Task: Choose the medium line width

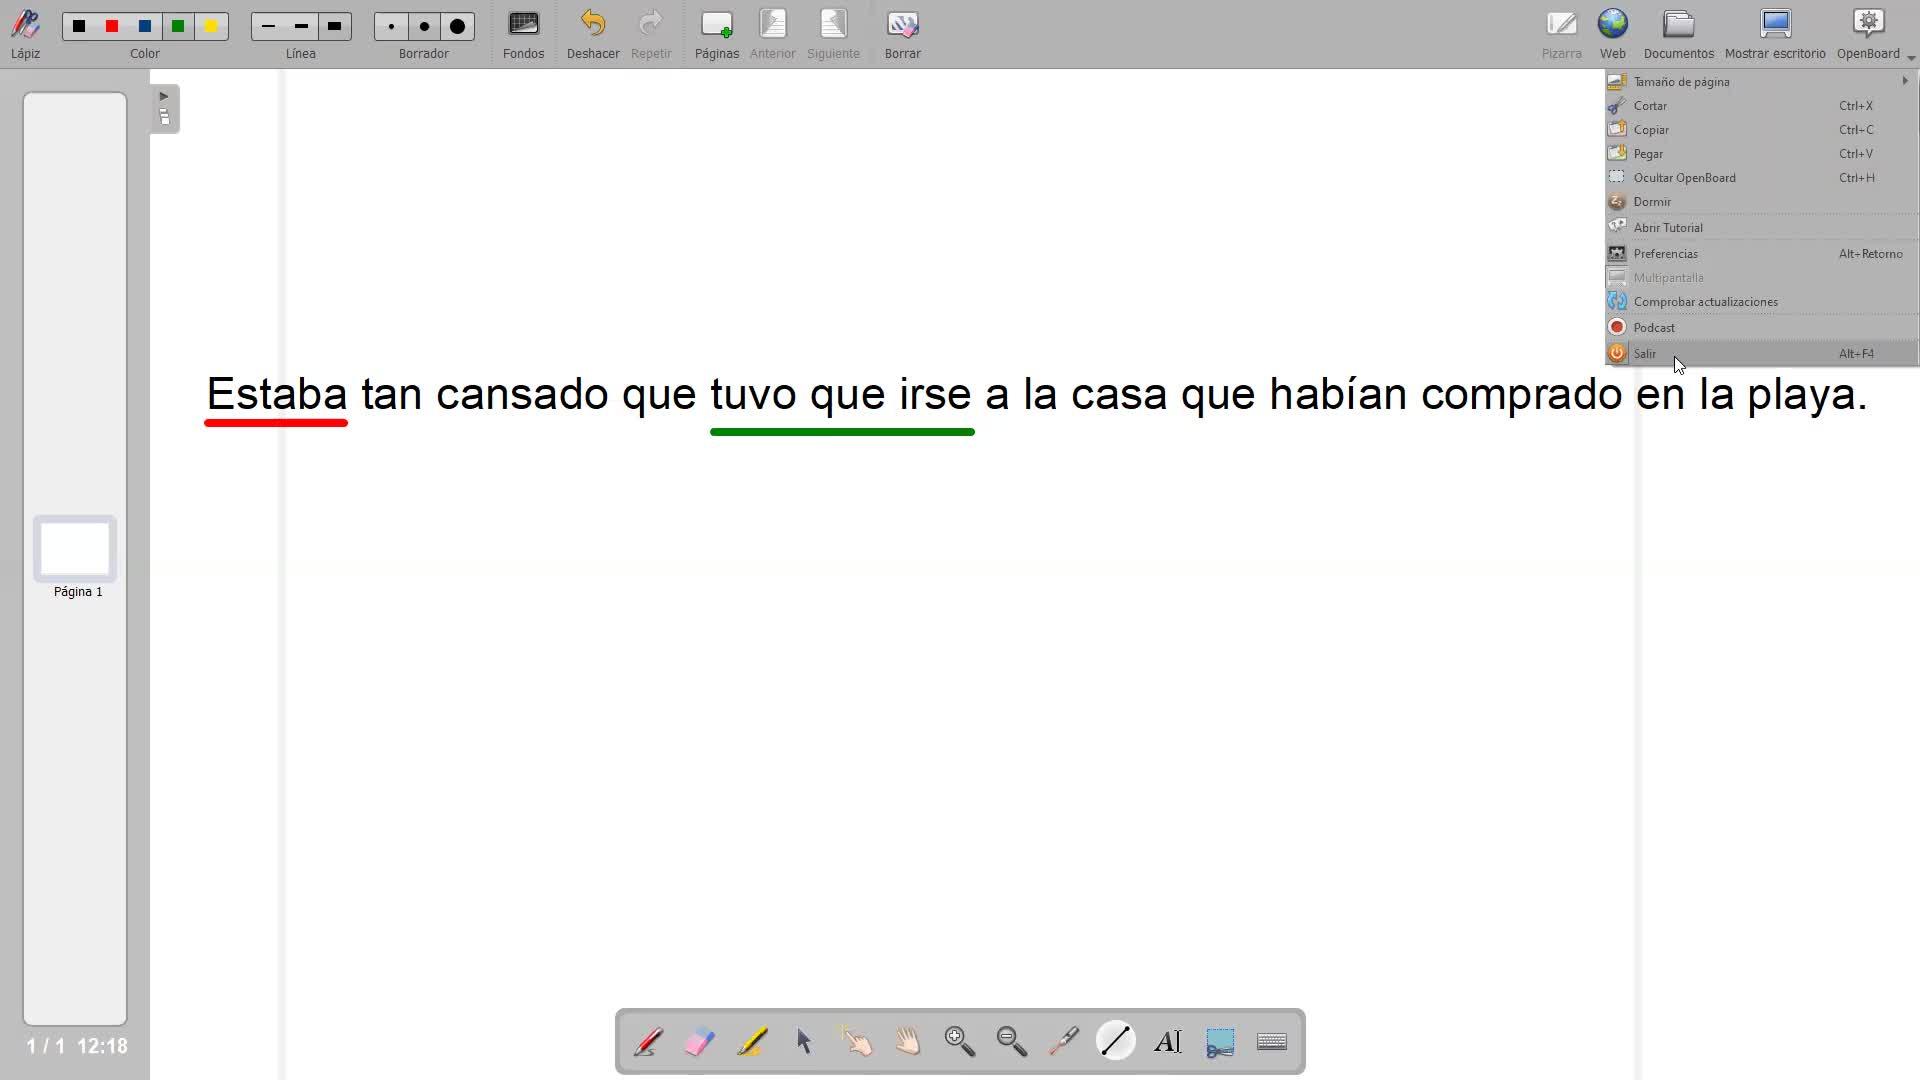Action: click(x=301, y=27)
